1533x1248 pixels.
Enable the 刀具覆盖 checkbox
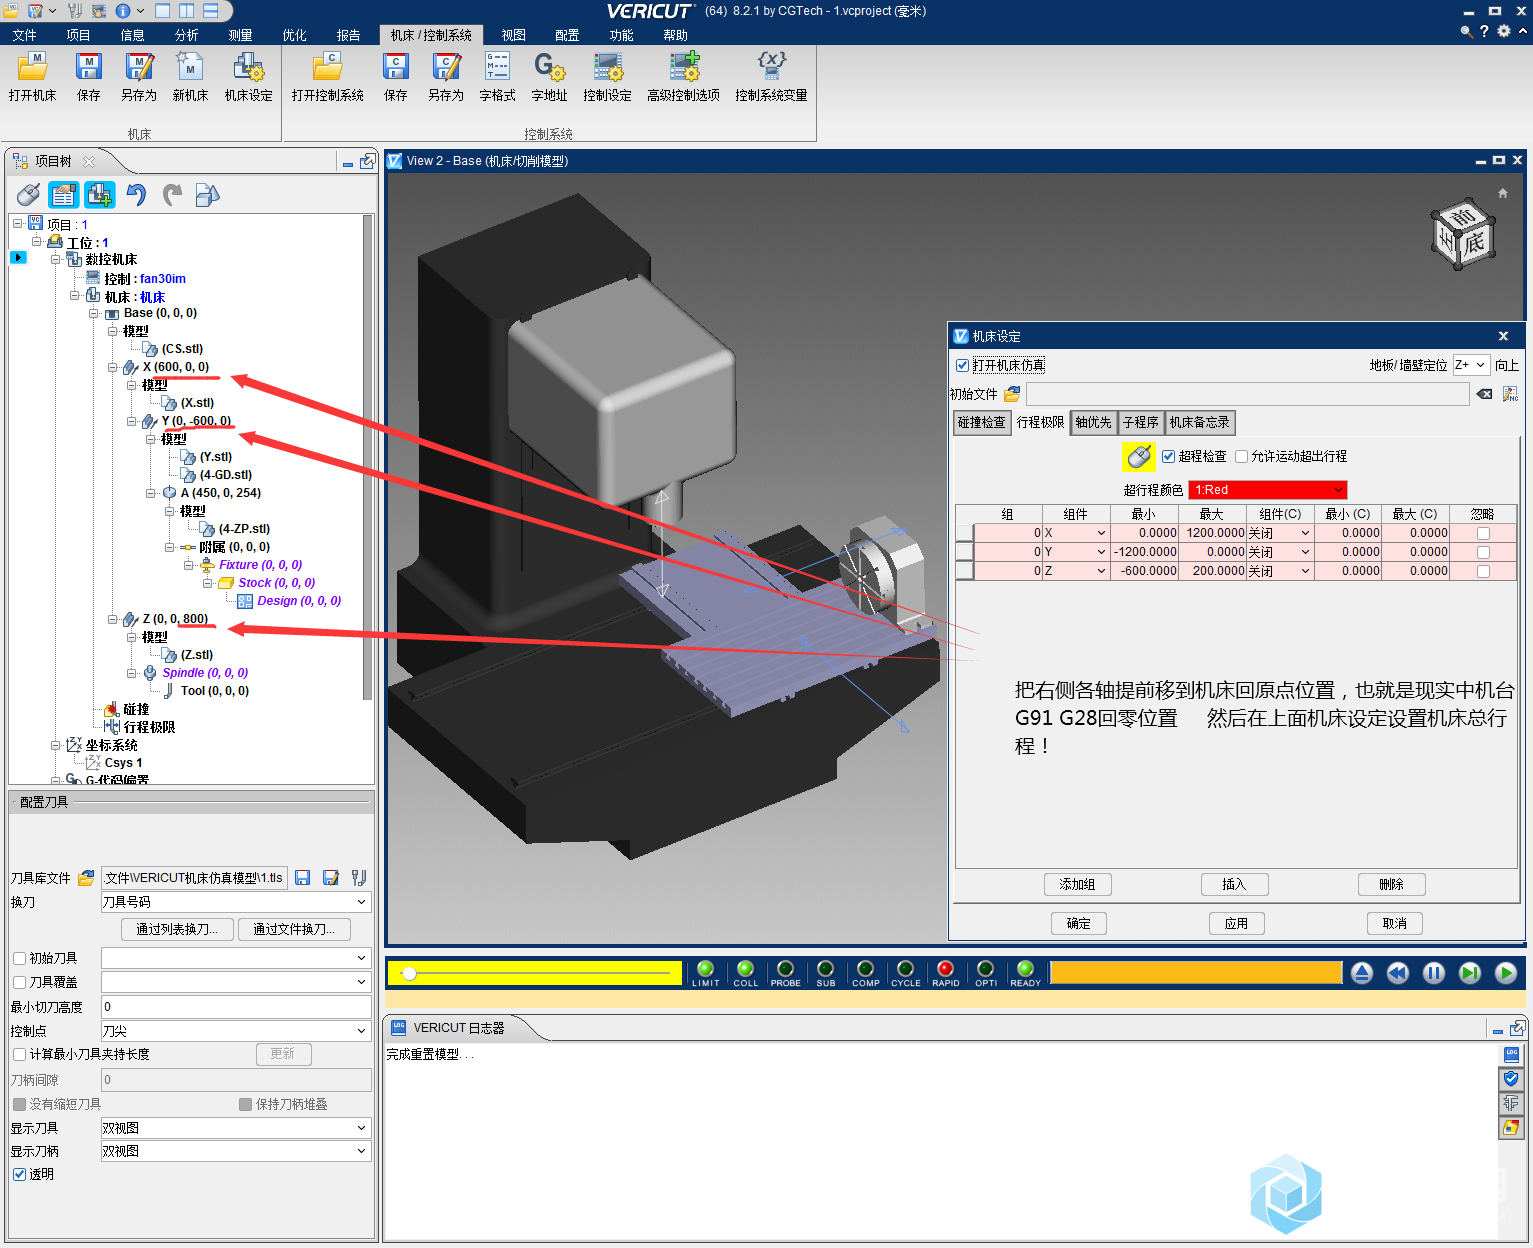19,982
